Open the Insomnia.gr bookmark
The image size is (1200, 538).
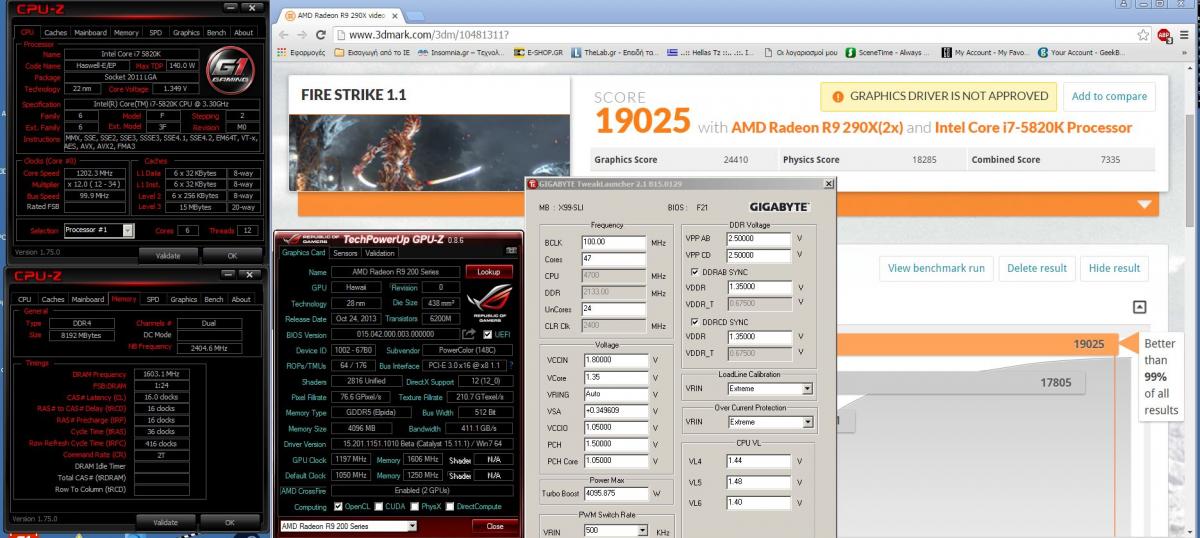459,53
